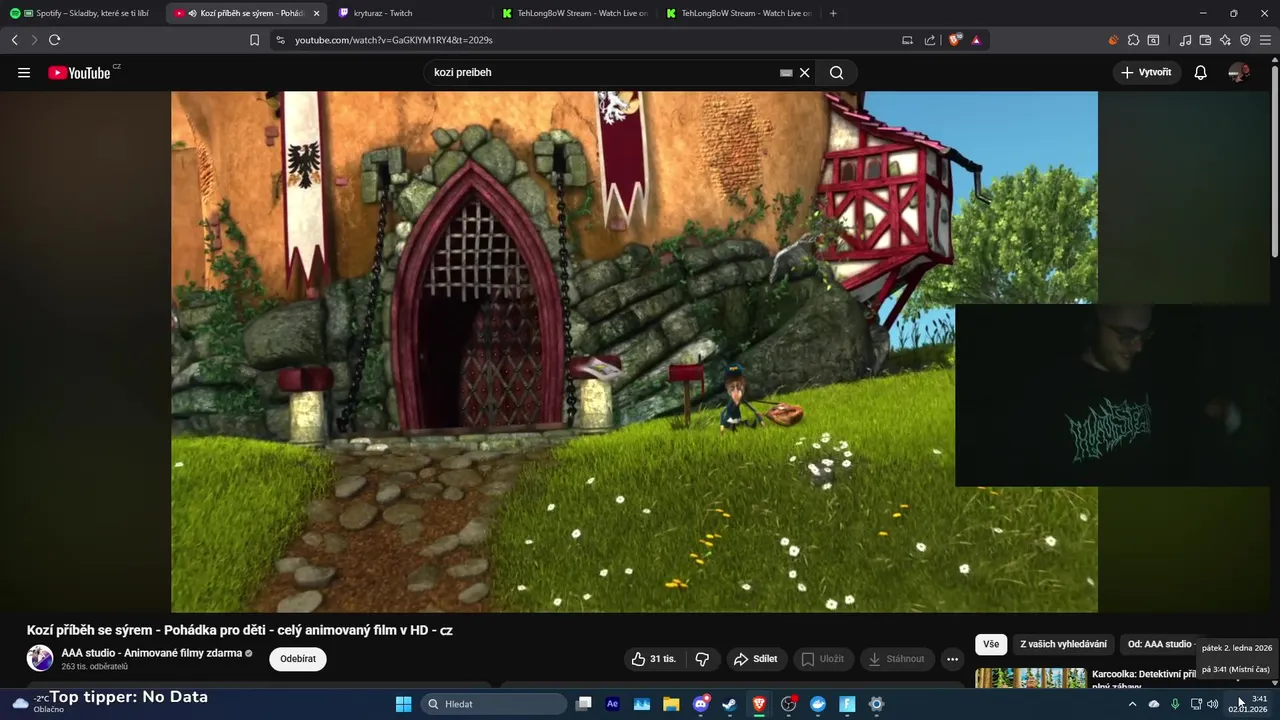
Task: Switch to the kryturaz - Twitch tab
Action: point(410,13)
